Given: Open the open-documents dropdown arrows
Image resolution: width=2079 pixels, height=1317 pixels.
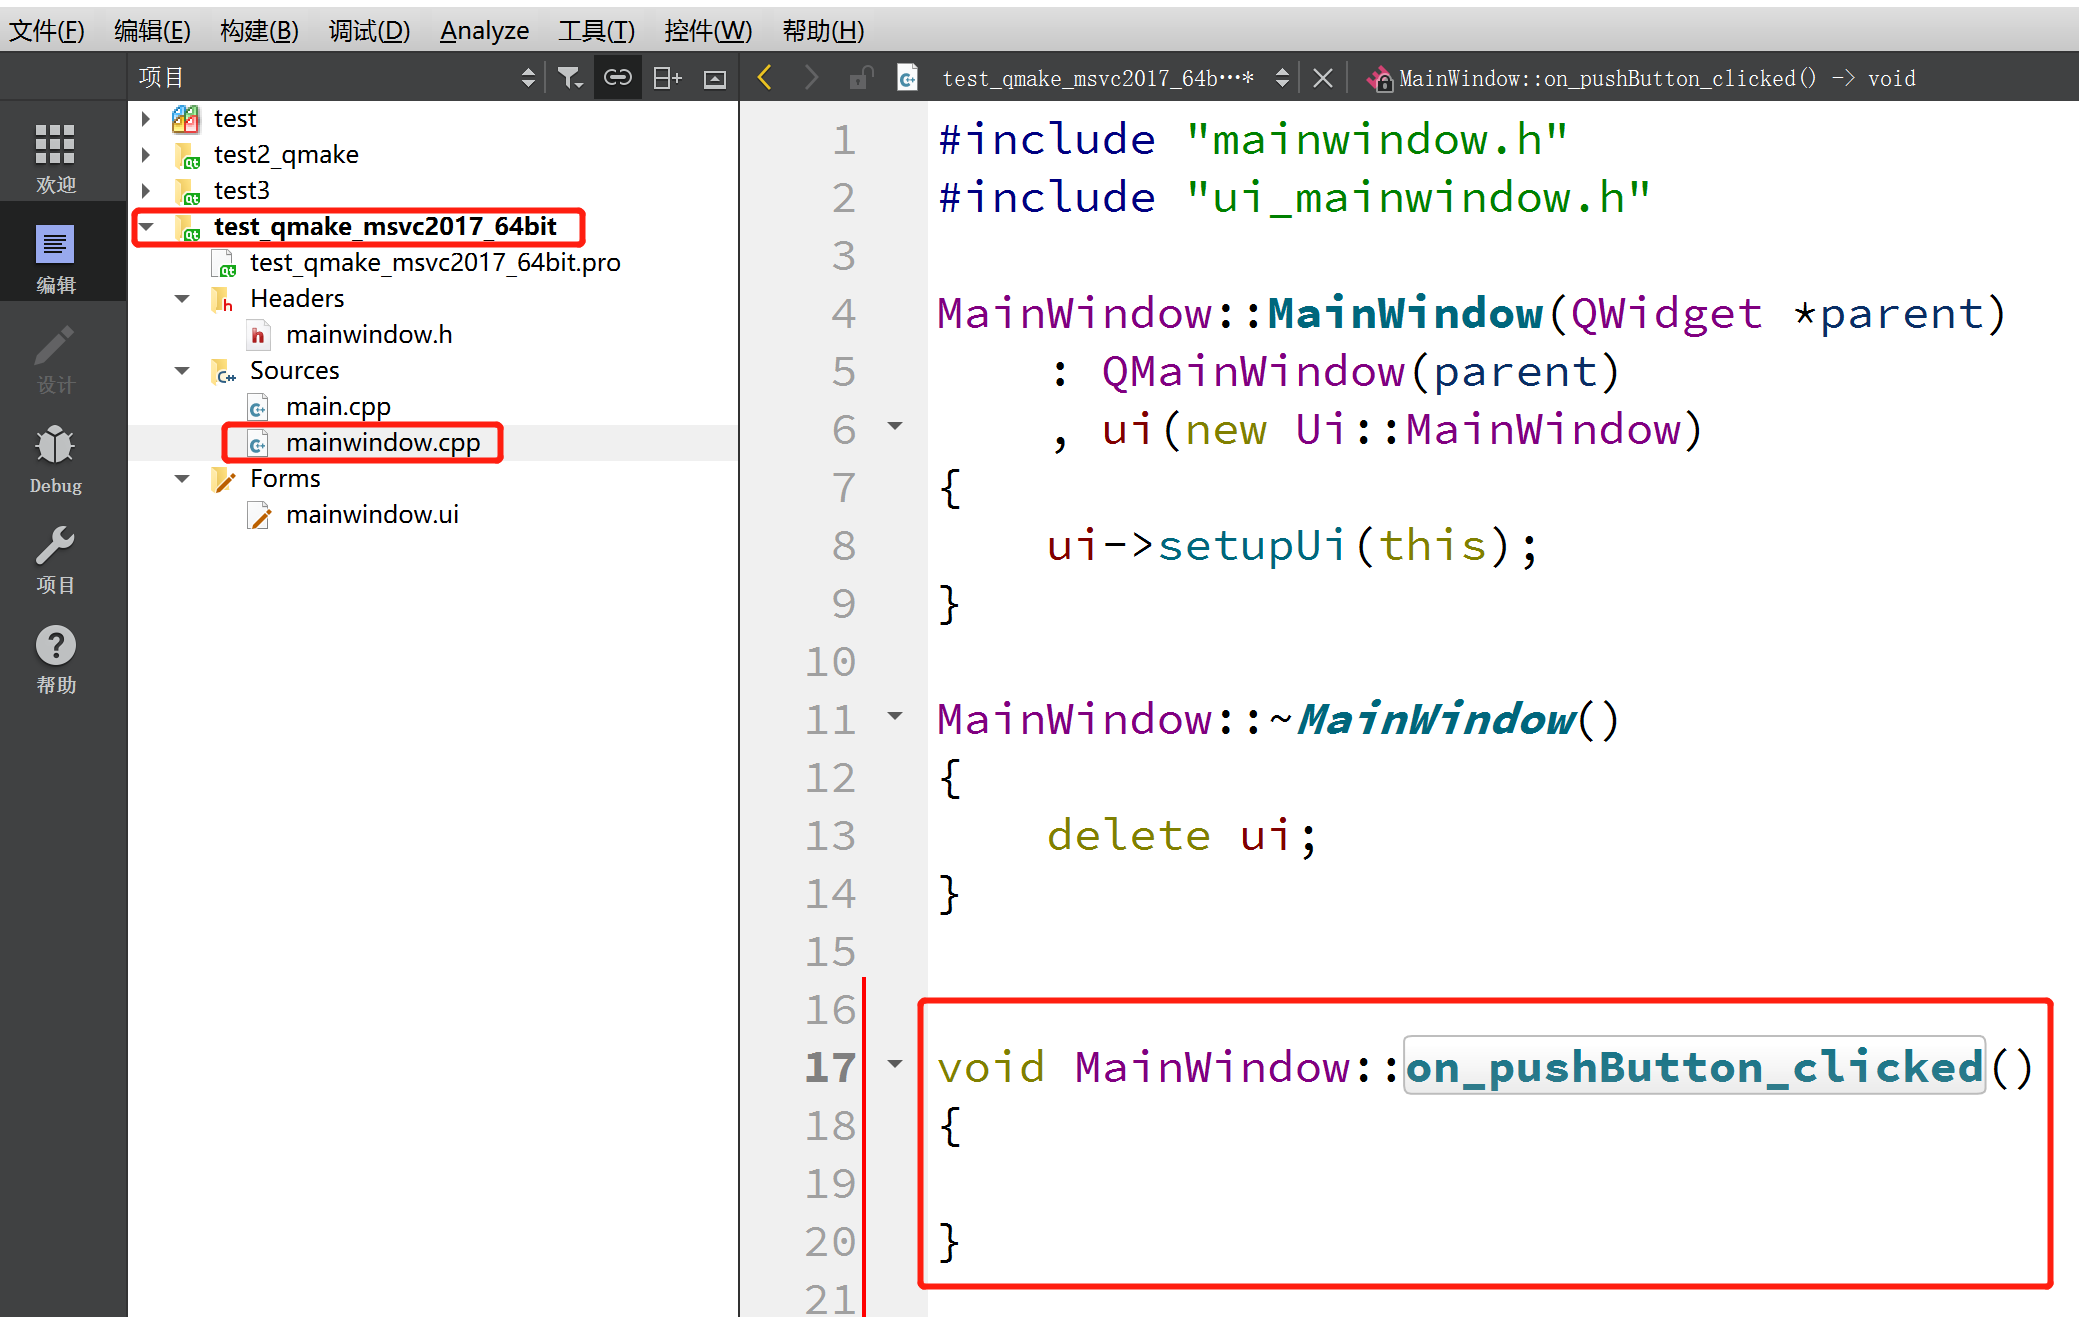Looking at the screenshot, I should pos(1282,78).
